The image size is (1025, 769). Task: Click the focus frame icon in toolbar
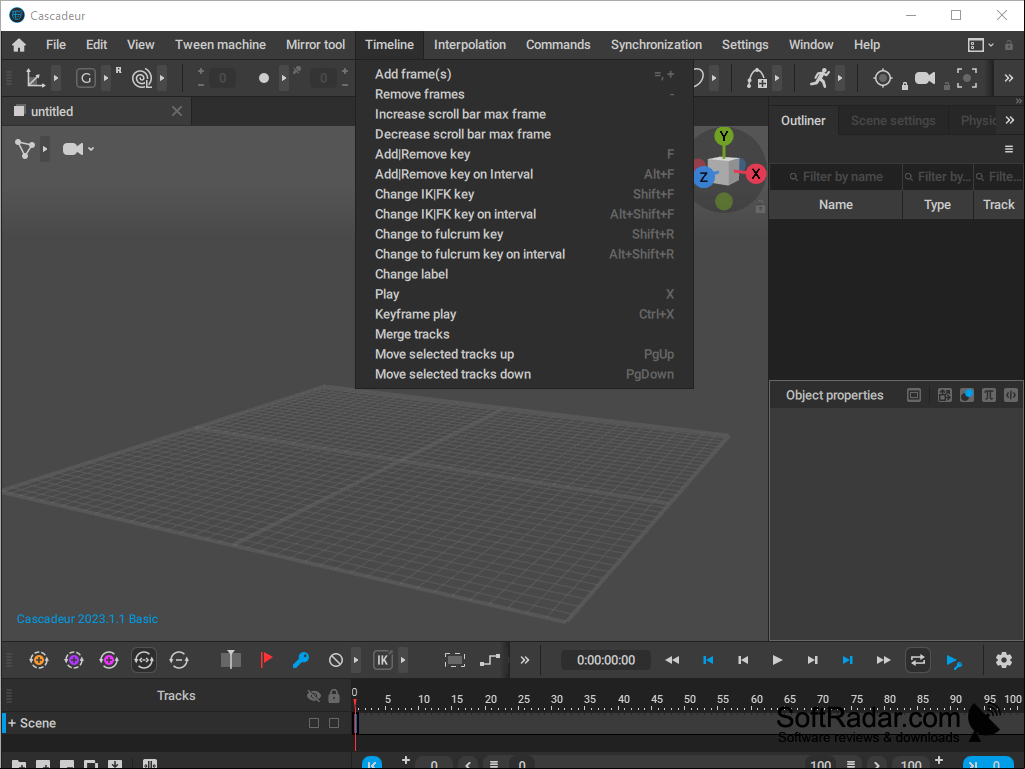pos(967,78)
